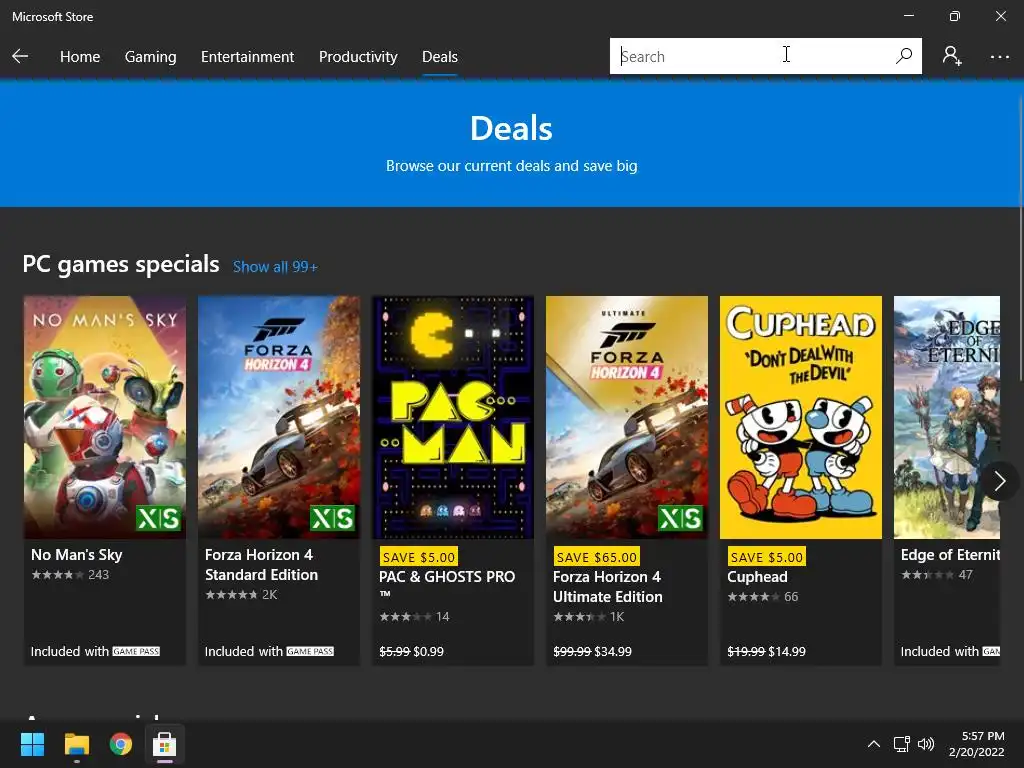
Task: Click the PC games specials heading
Action: point(121,264)
